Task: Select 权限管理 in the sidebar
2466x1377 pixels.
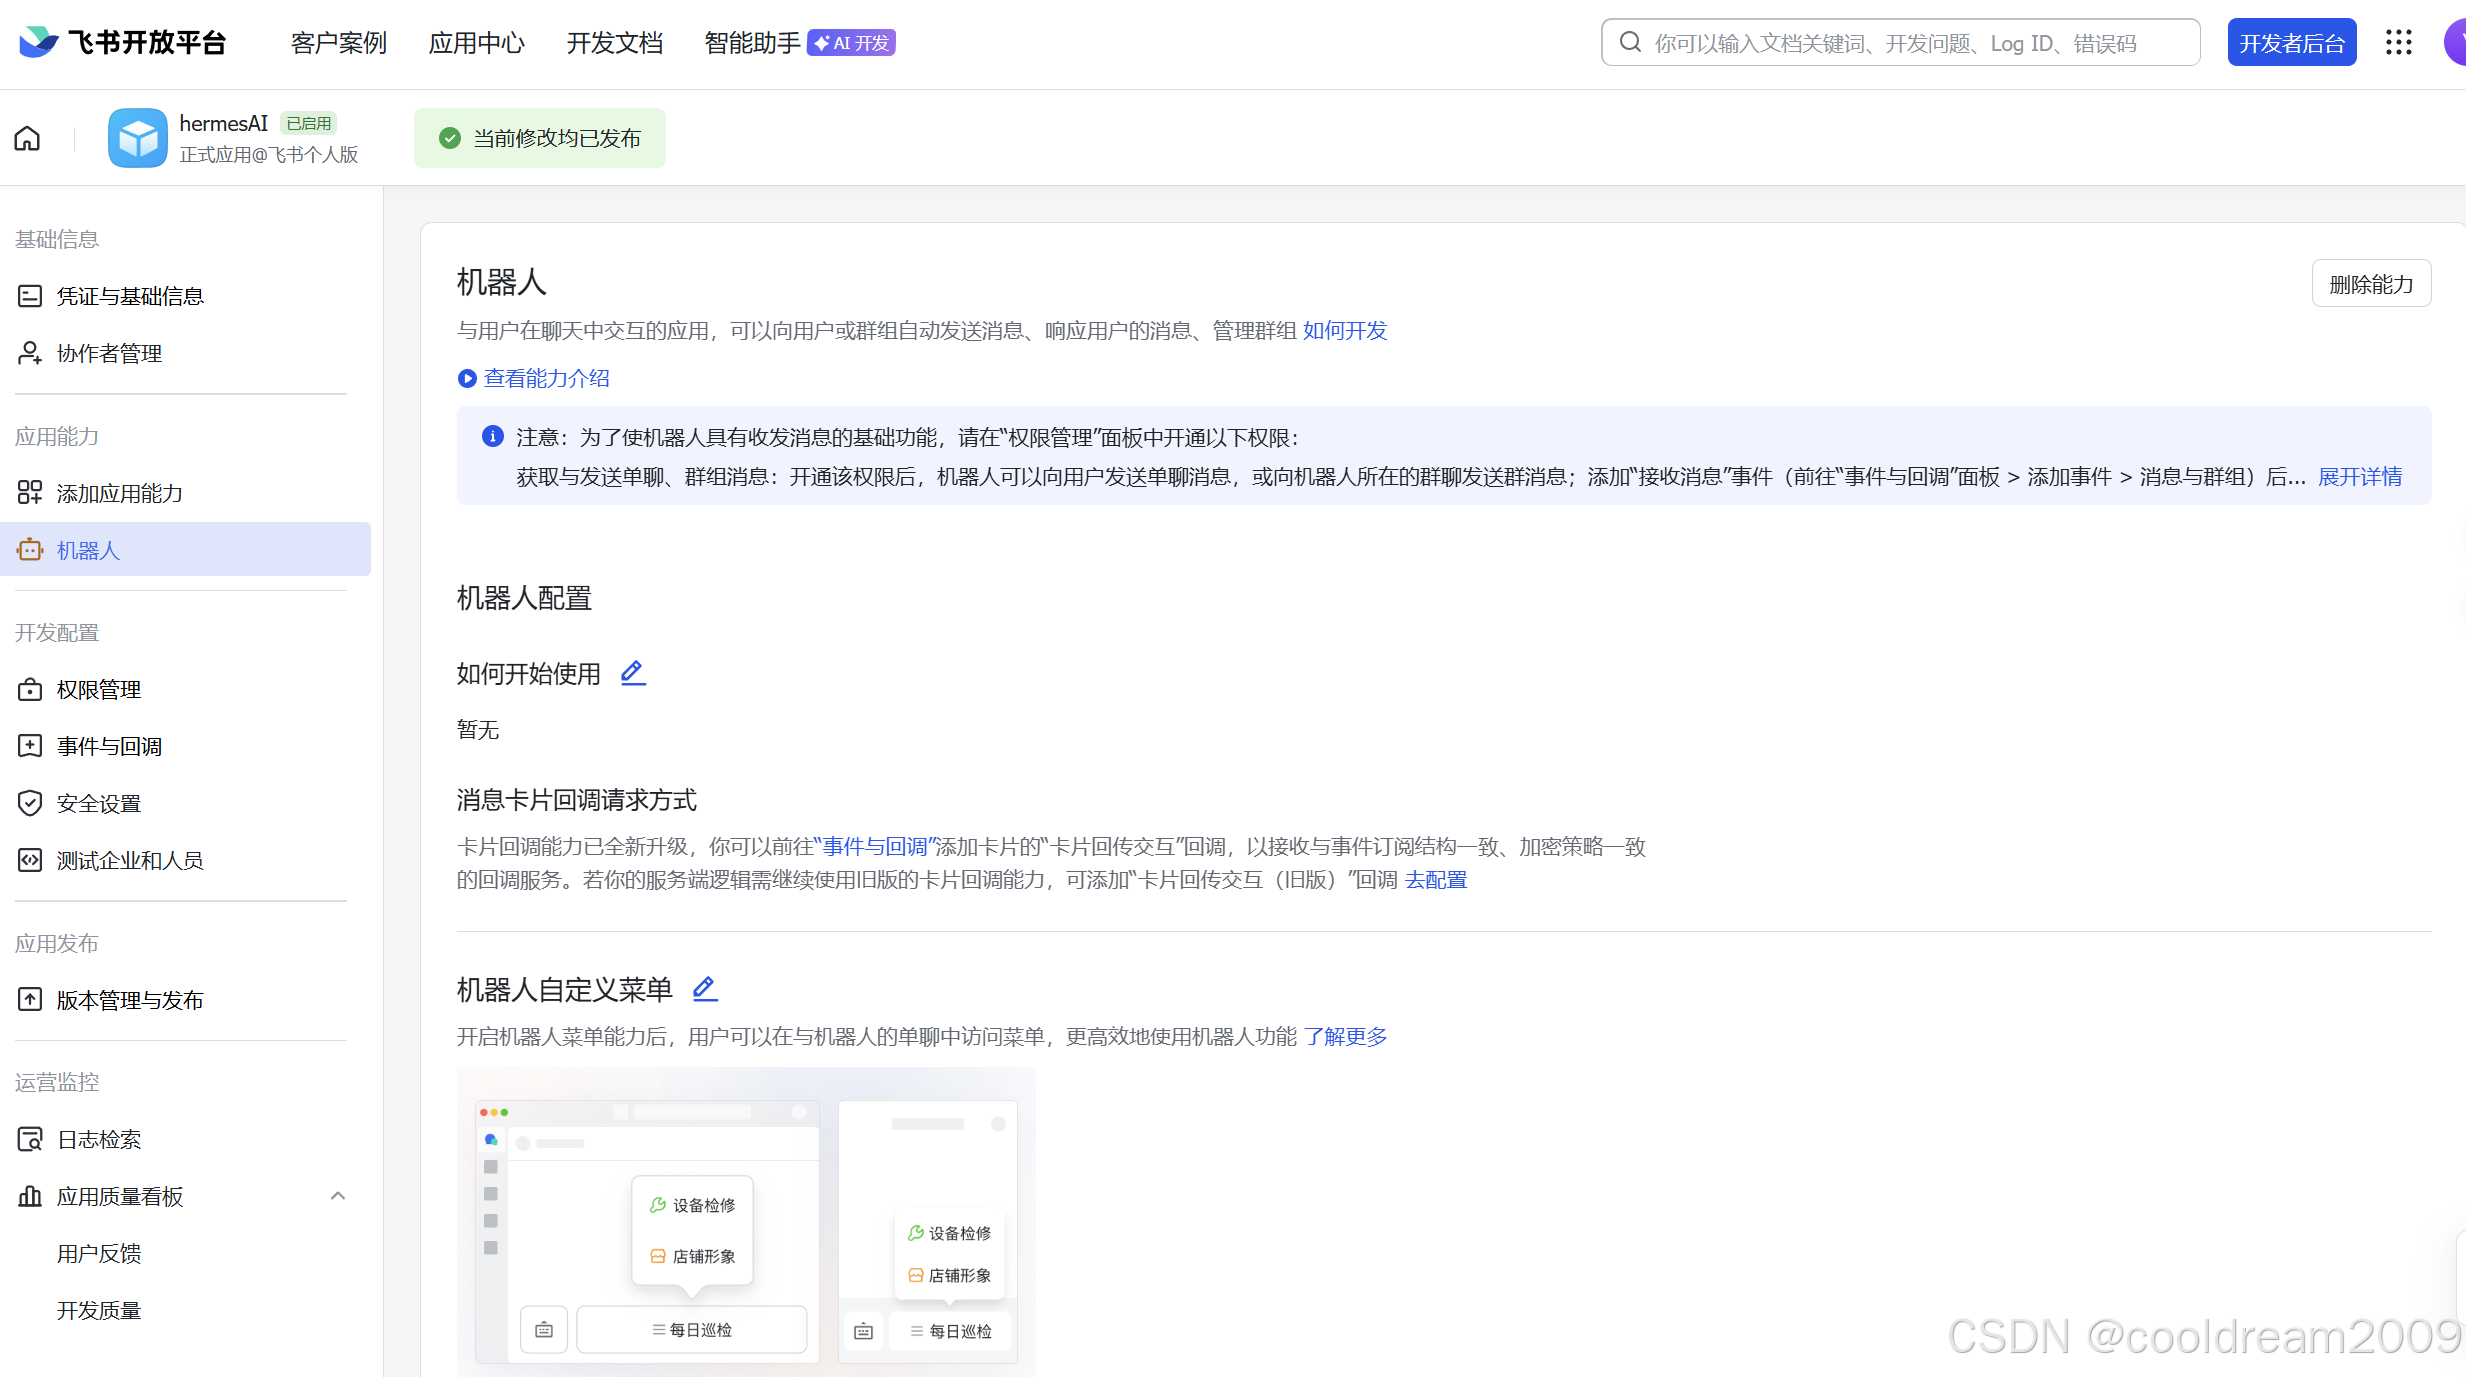Action: click(x=98, y=690)
